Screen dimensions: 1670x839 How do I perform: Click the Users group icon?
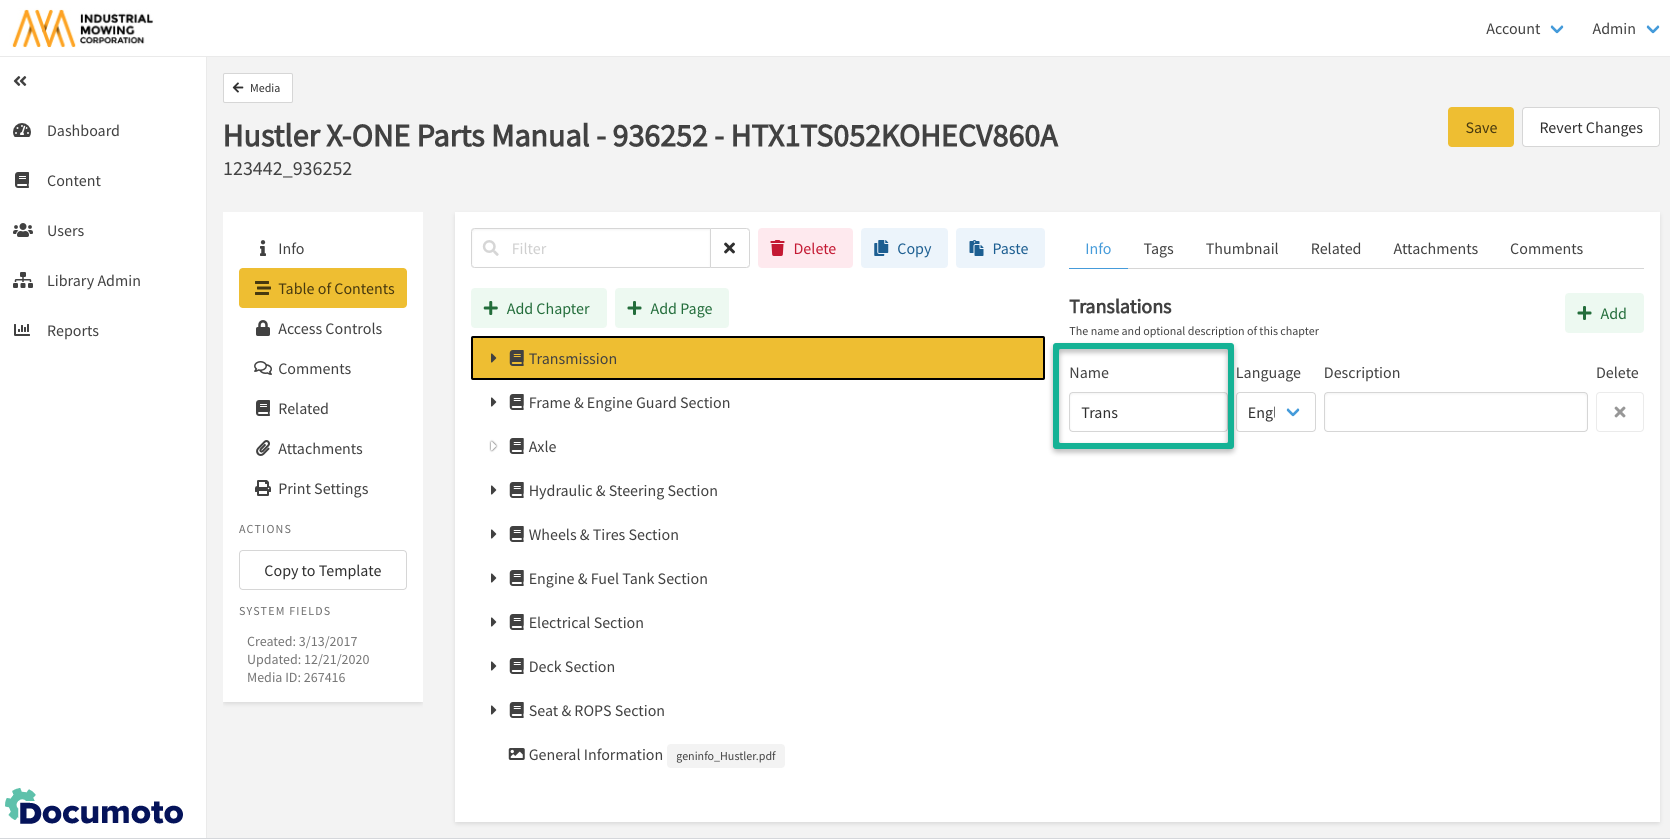pos(22,231)
